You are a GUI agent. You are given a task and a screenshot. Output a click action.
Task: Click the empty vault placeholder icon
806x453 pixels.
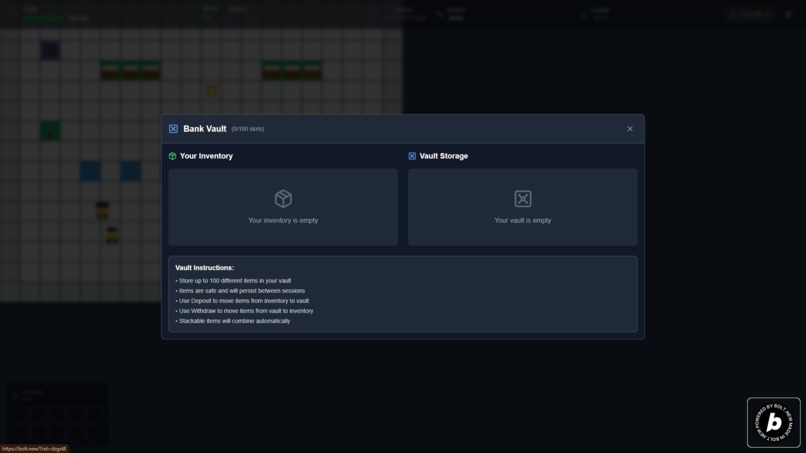523,198
